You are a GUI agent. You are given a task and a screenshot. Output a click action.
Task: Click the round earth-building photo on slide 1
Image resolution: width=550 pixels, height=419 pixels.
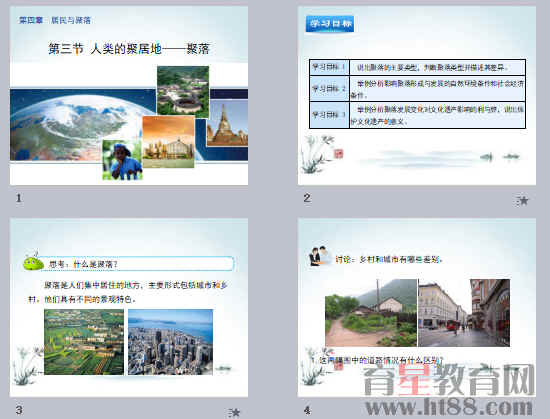pos(183,92)
